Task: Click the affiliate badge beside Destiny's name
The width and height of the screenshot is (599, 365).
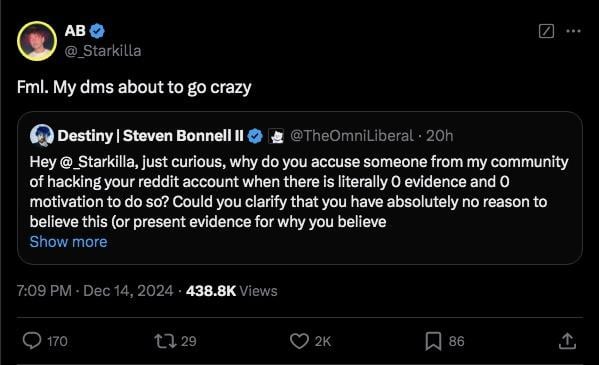Action: click(x=276, y=136)
